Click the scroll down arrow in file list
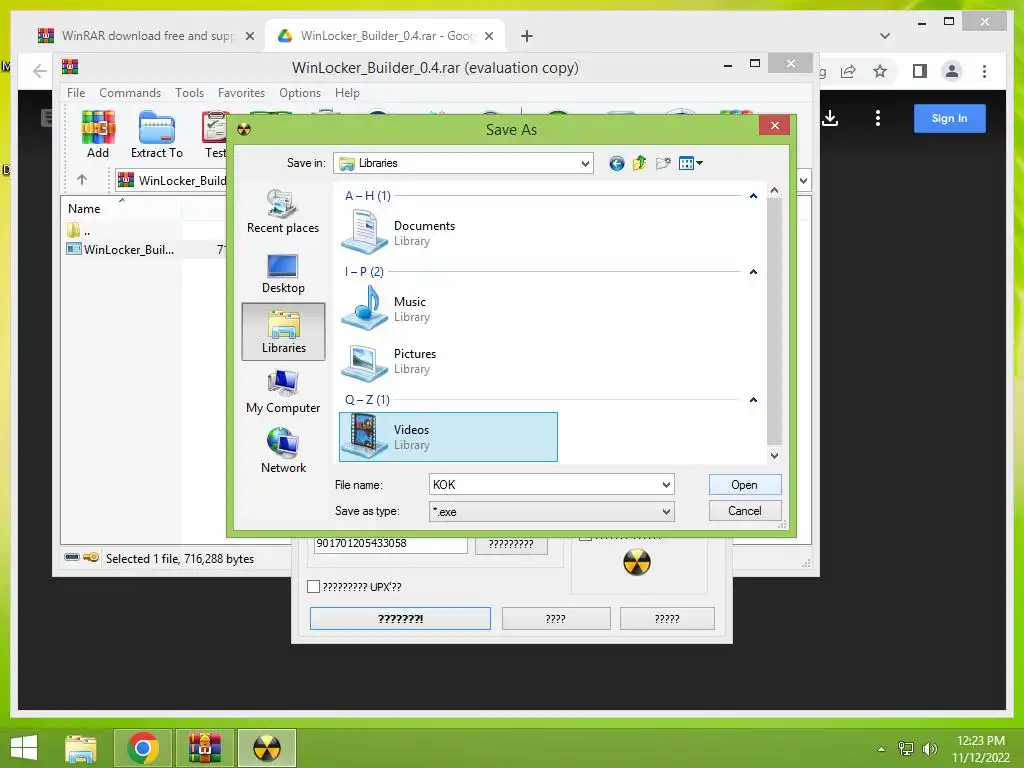Screen dimensions: 1024x768 click(774, 455)
